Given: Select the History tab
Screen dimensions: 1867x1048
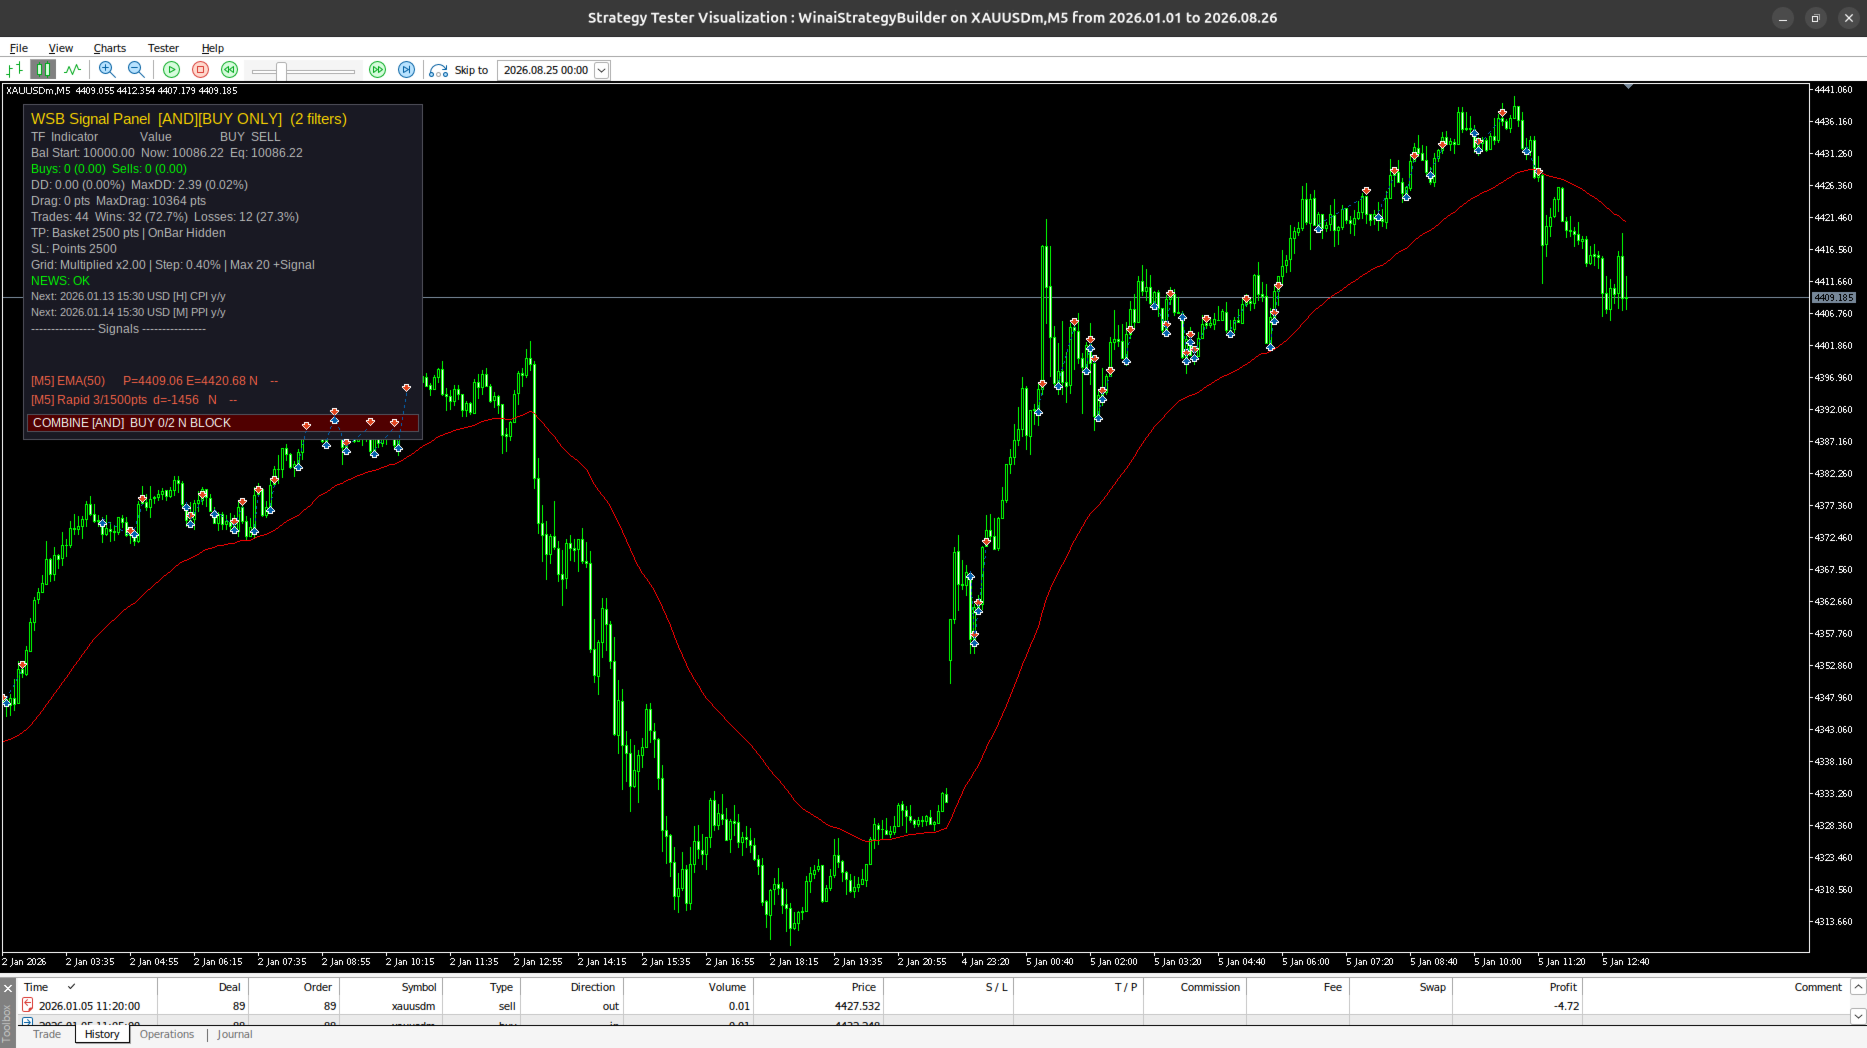Looking at the screenshot, I should (102, 1034).
